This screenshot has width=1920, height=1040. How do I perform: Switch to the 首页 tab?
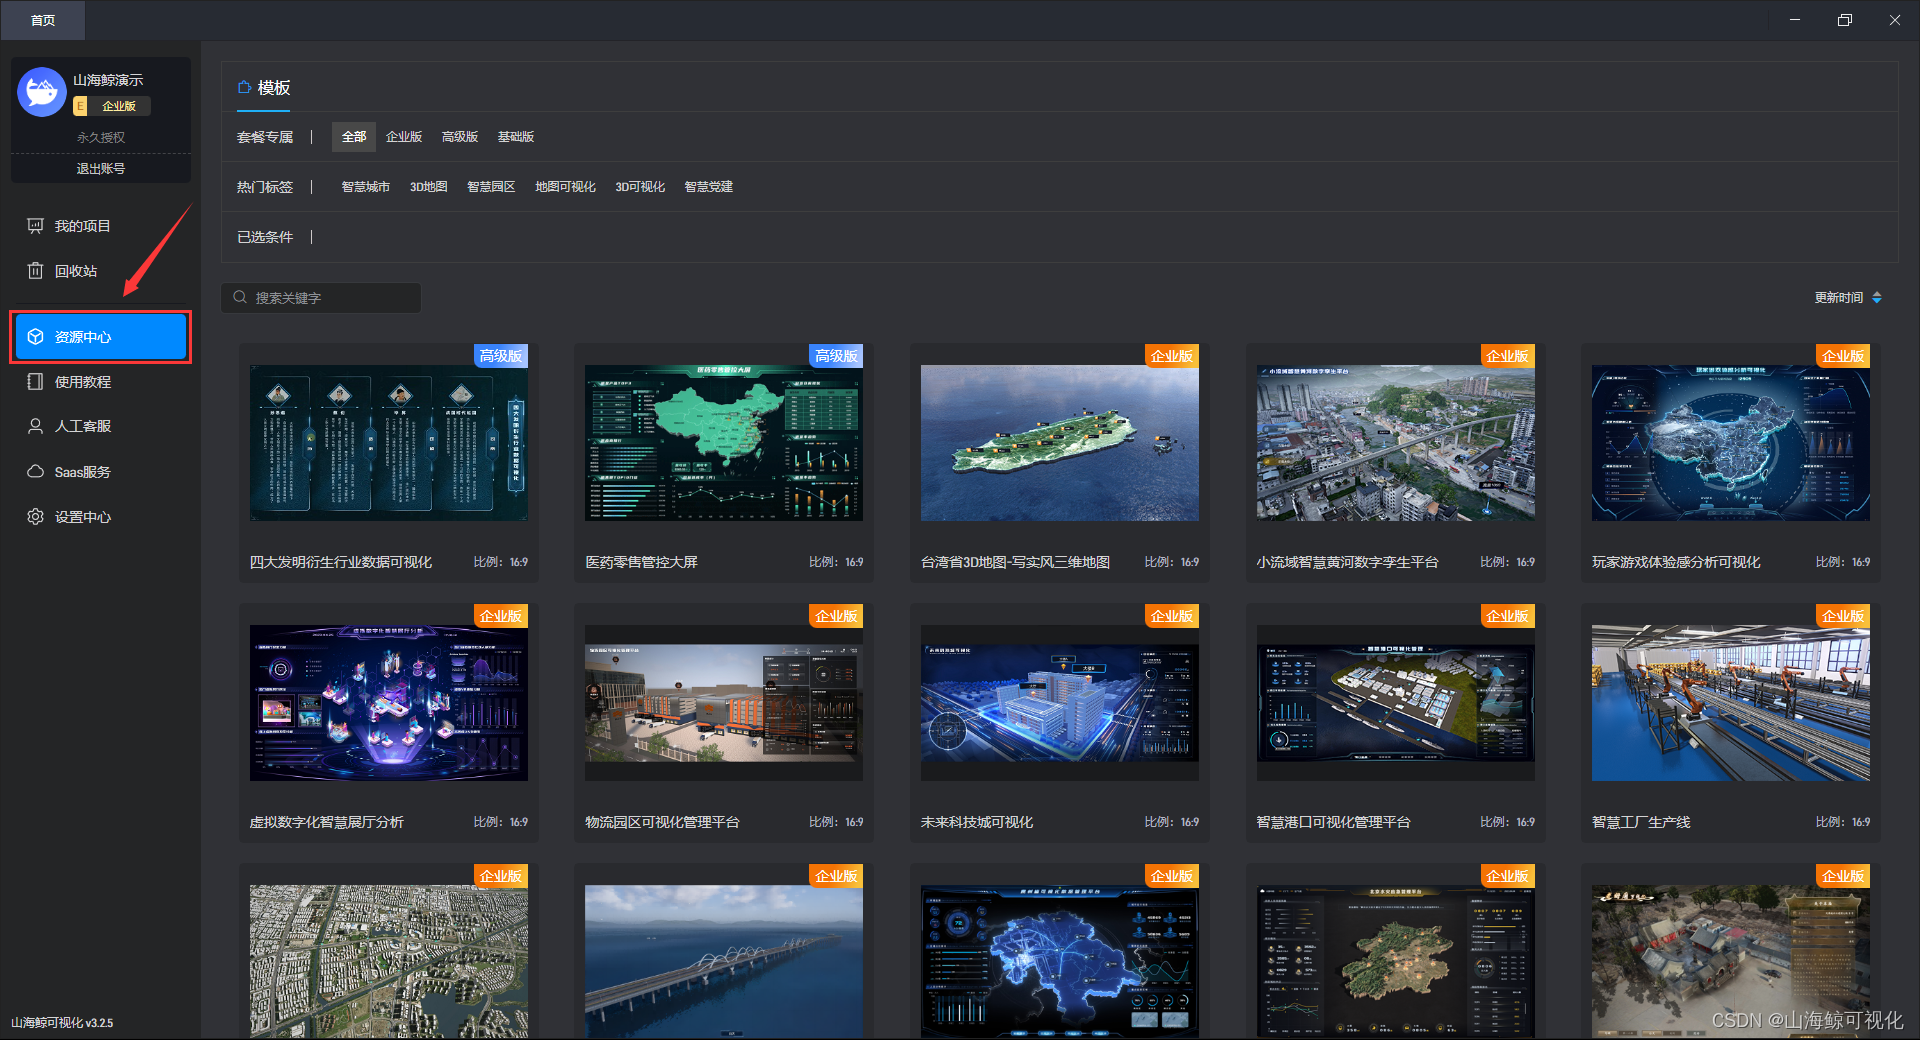pos(43,20)
